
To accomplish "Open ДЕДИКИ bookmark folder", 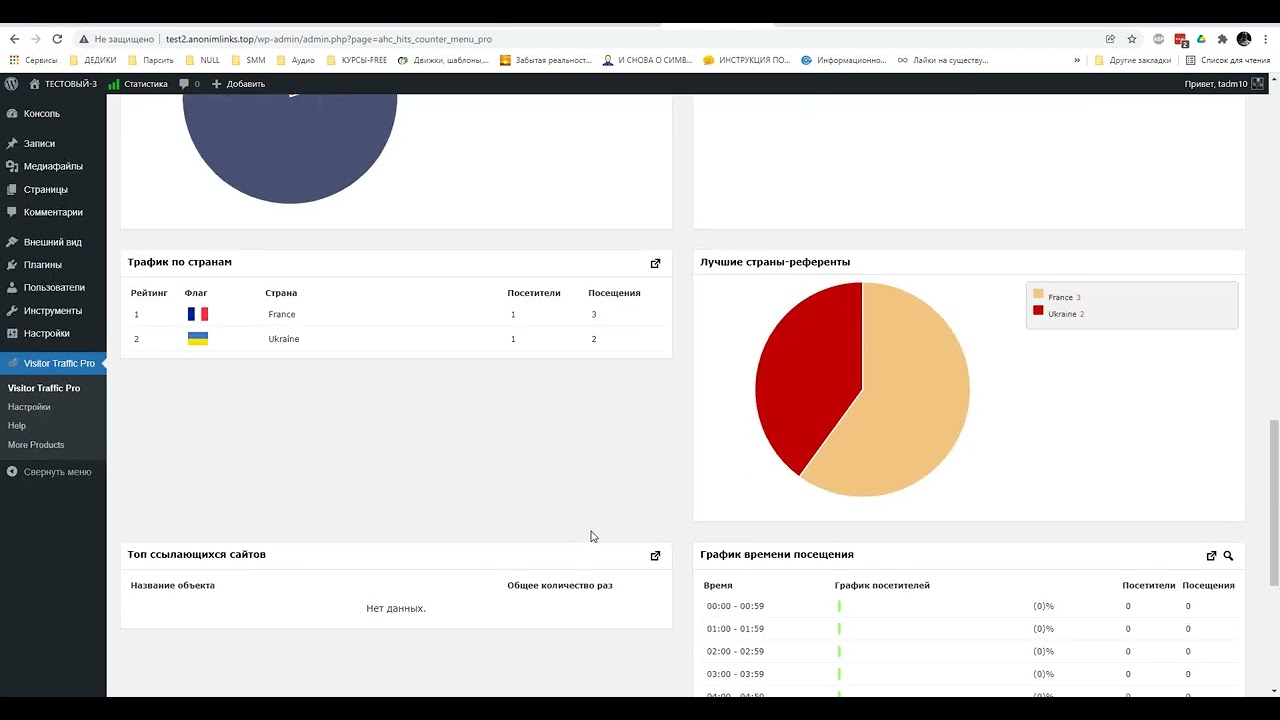I will [x=93, y=60].
